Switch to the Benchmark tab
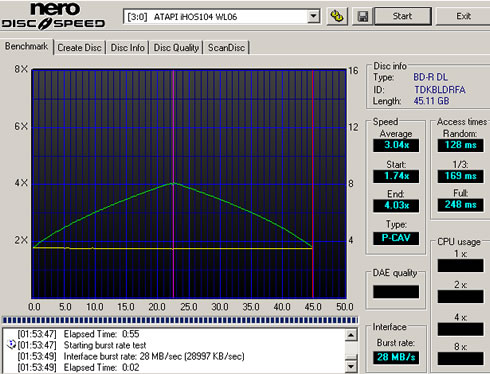Screen dimensions: 490x374 click(26, 46)
